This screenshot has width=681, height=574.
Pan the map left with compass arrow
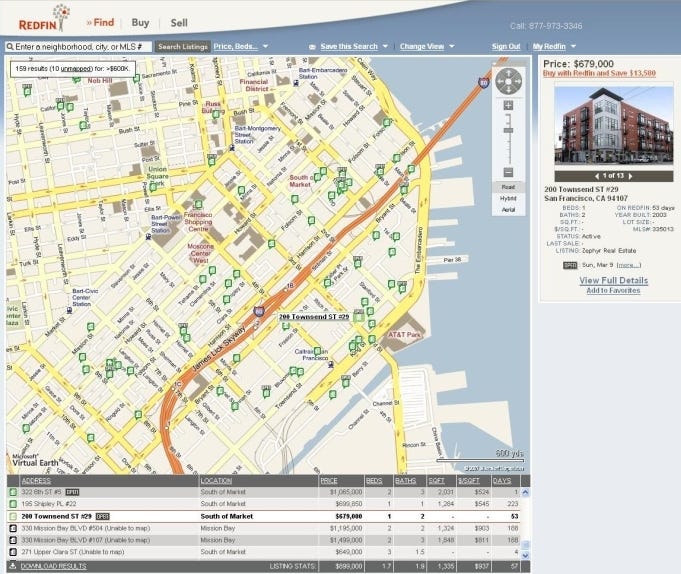click(500, 81)
